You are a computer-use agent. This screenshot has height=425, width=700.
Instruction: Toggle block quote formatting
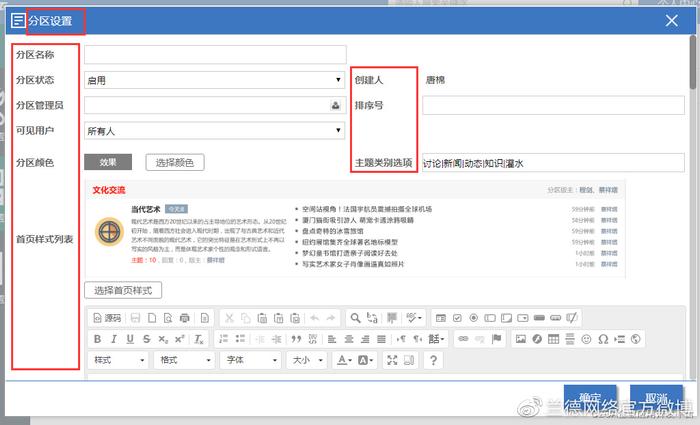[296, 339]
